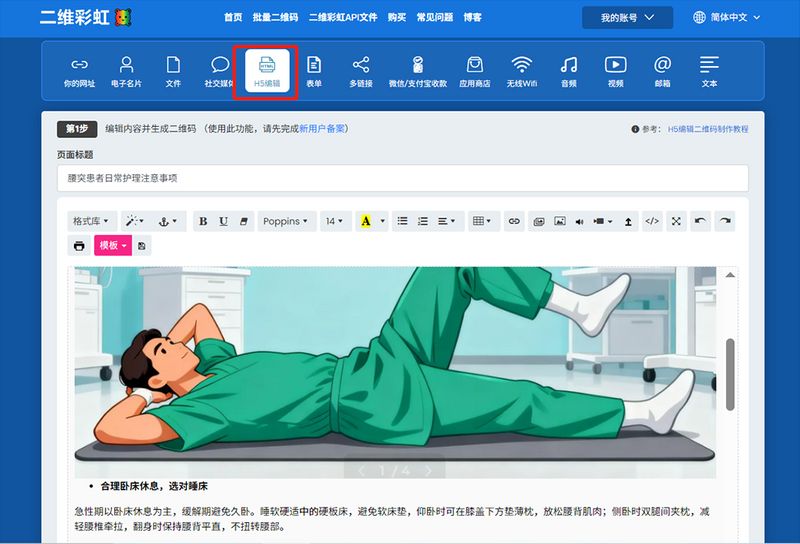Open the 常见问题 FAQ menu item

pyautogui.click(x=434, y=18)
